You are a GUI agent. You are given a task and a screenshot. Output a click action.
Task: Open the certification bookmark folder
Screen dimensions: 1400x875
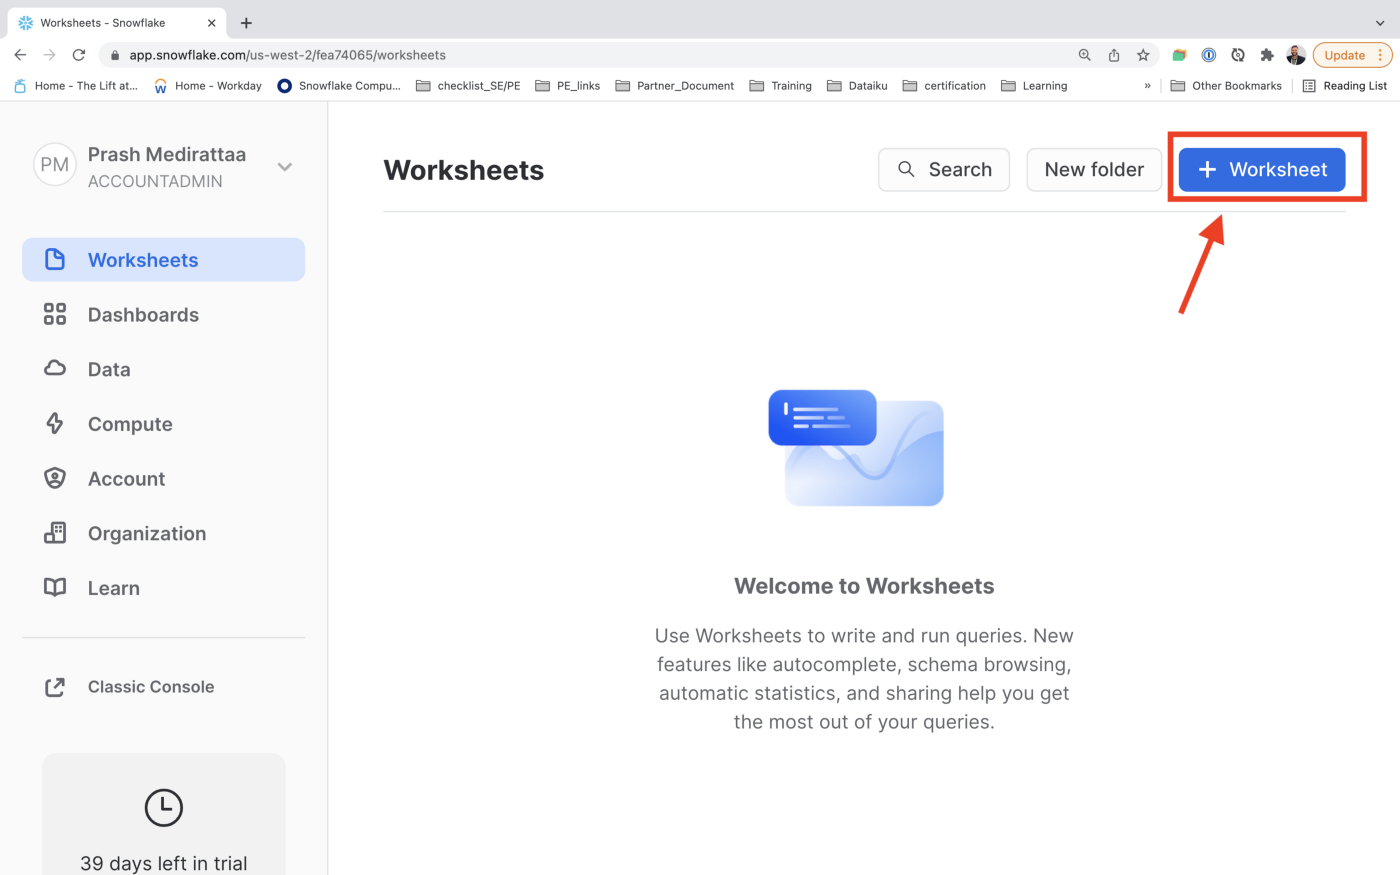pos(944,86)
